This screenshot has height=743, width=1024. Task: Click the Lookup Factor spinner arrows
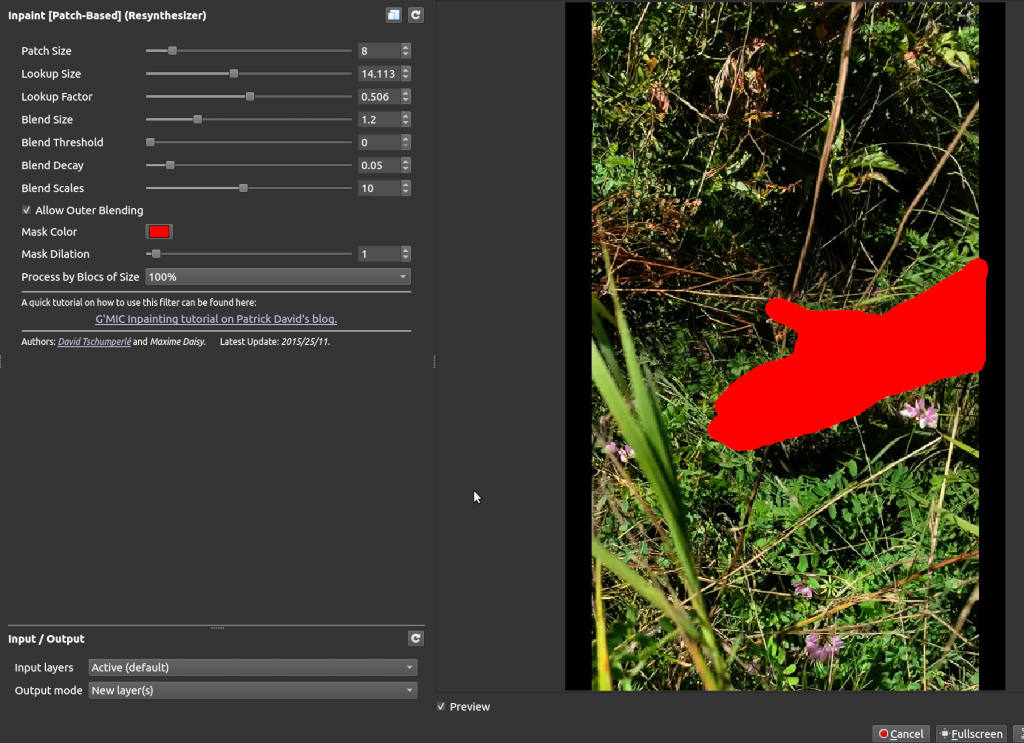click(406, 97)
